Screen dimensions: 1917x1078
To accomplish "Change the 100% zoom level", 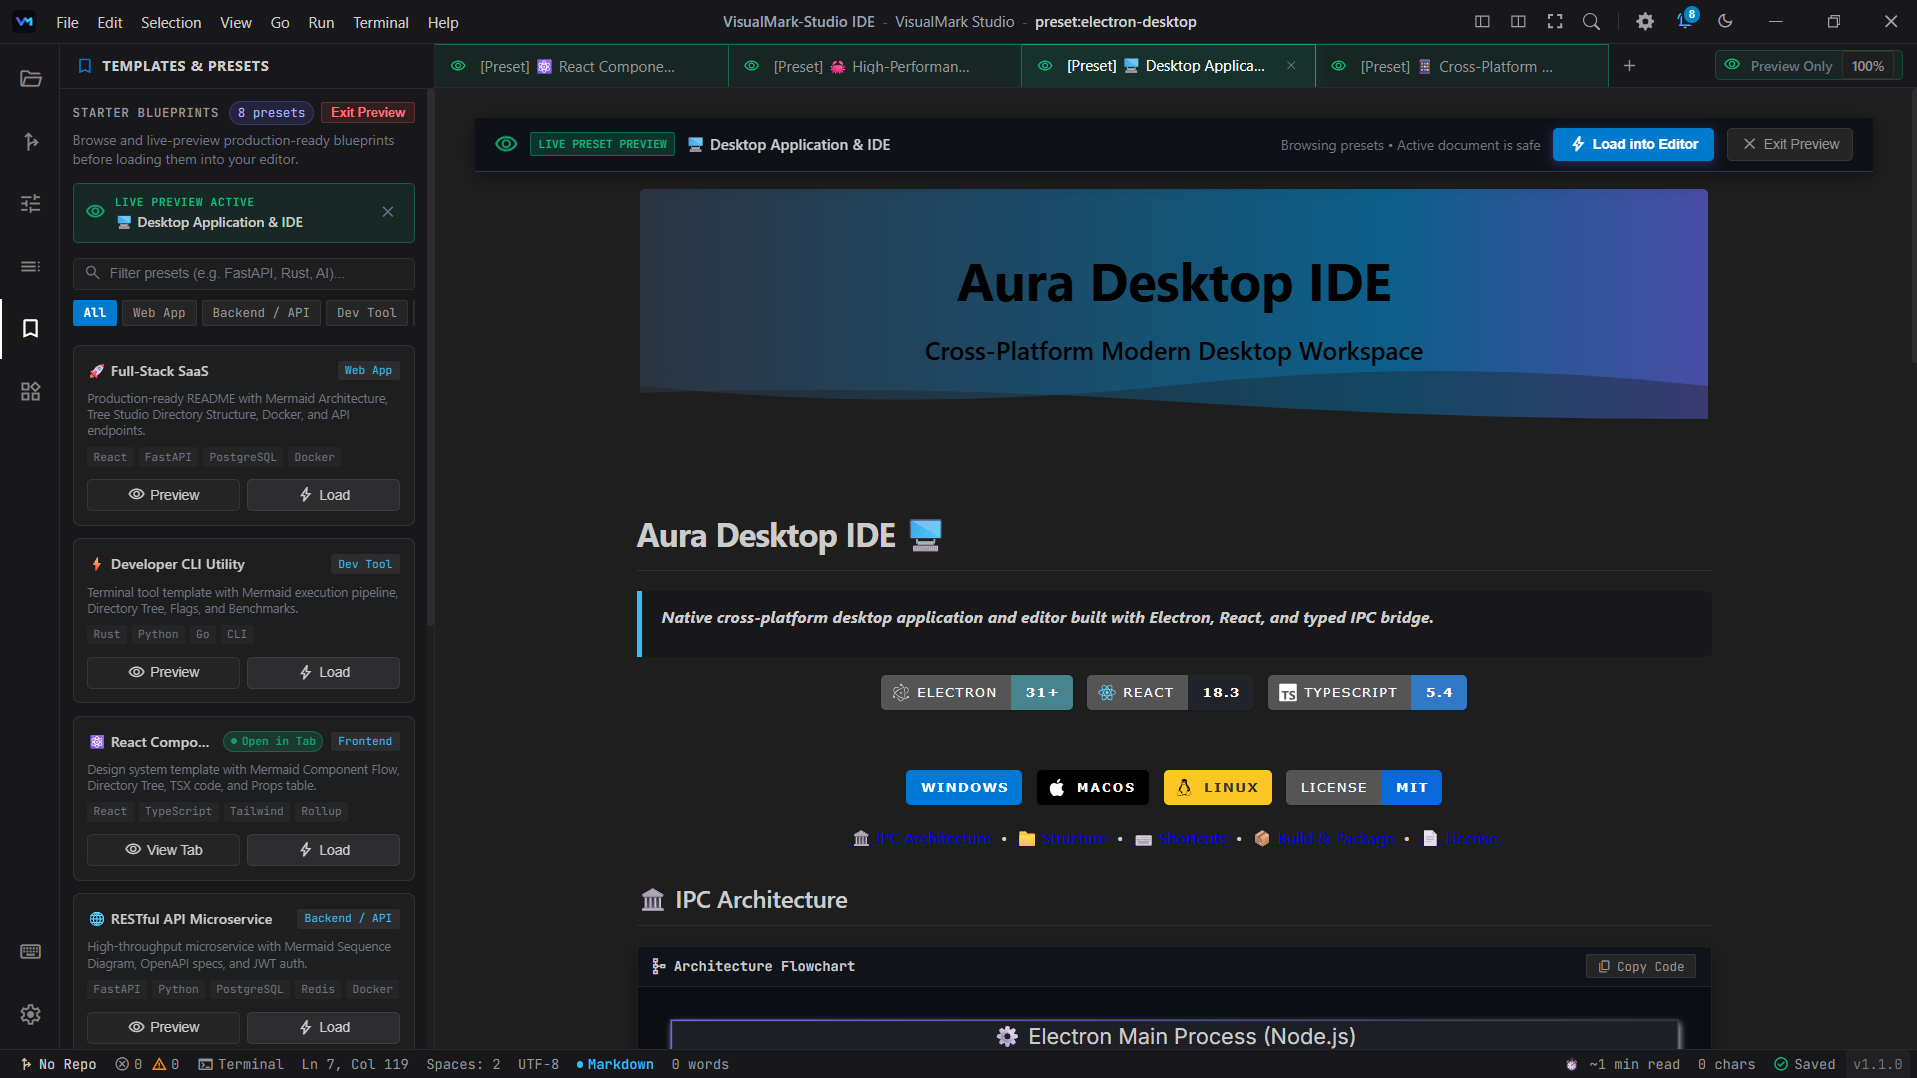I will tap(1867, 66).
